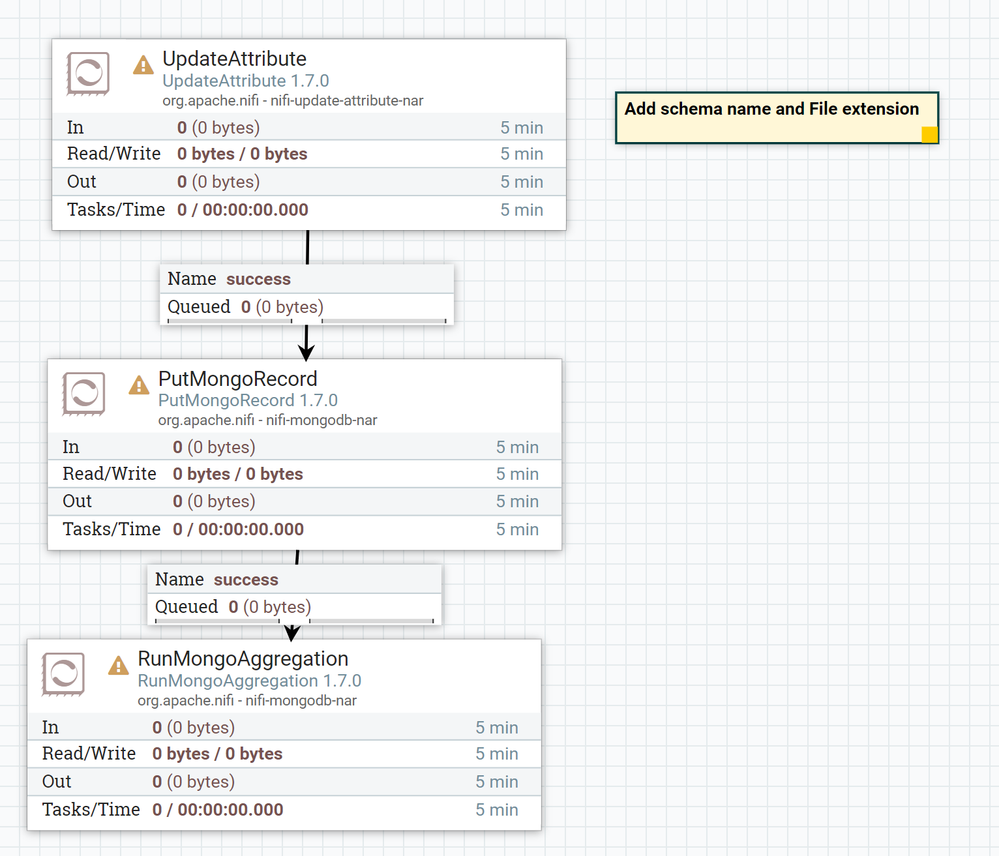Click the RunMongoAggregation Out stats row
The image size is (999, 856).
point(284,781)
